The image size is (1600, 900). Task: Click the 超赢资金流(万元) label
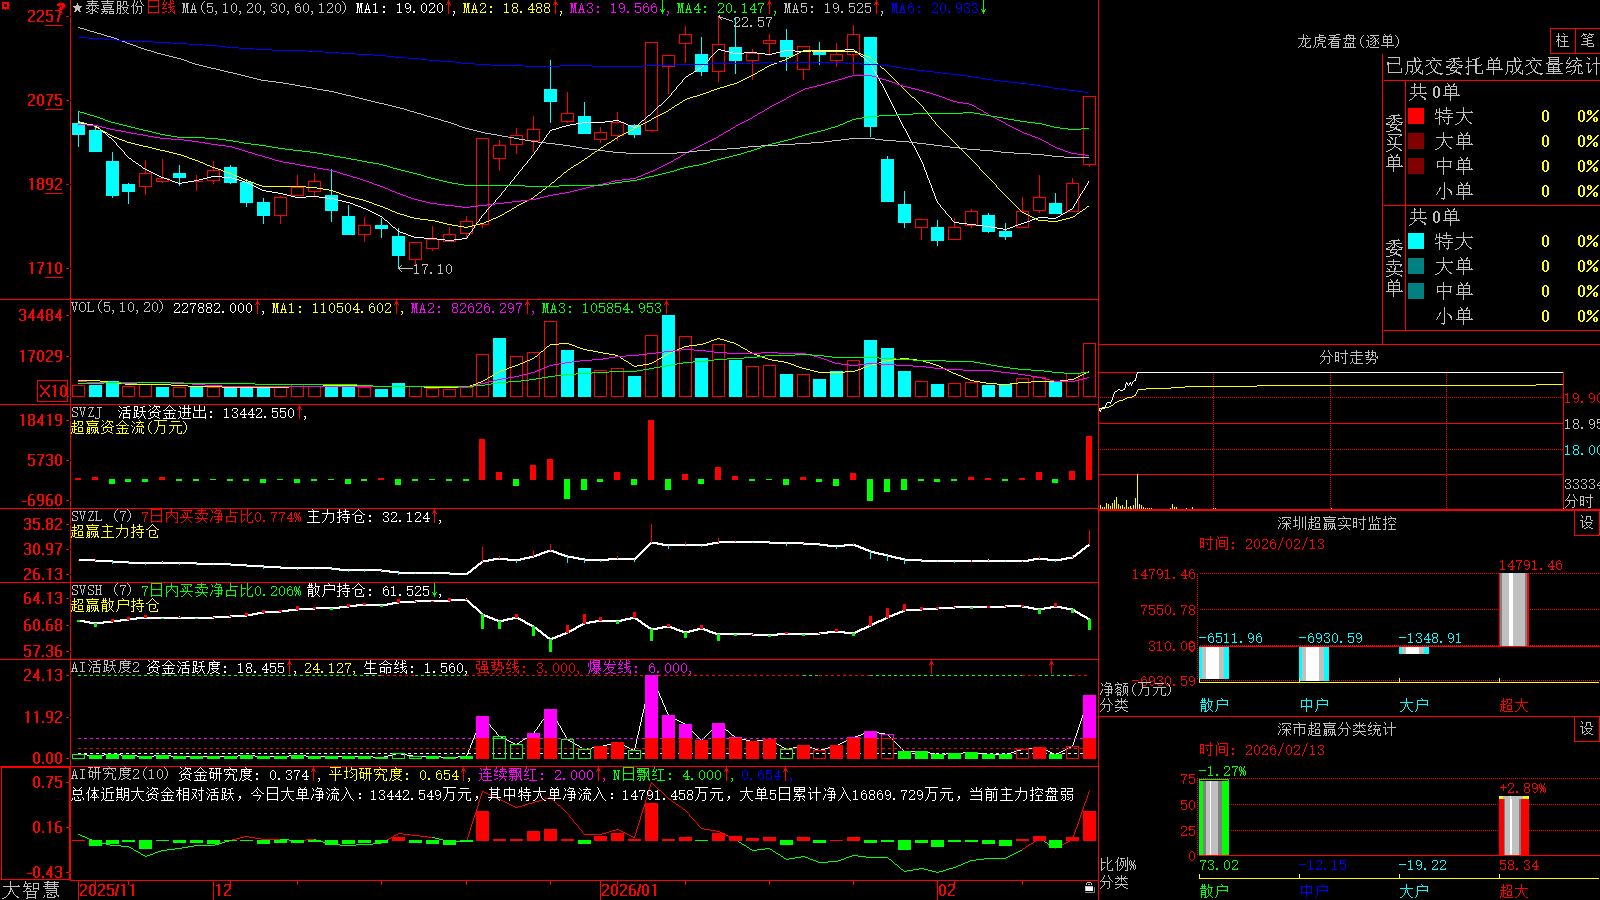click(x=129, y=427)
